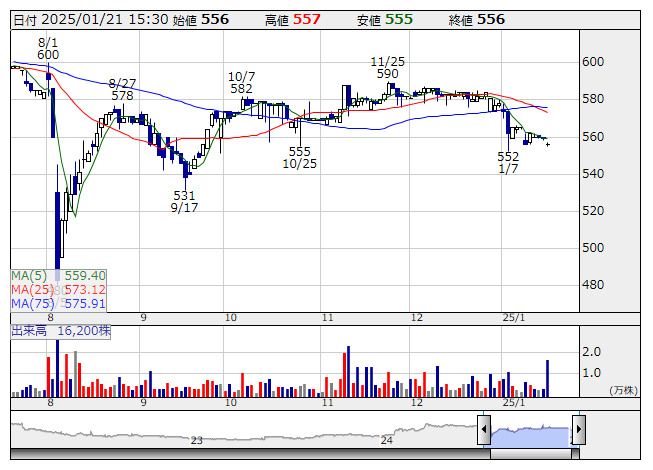Click the 25/1 month label under price chart
The image size is (653, 470).
point(513,318)
